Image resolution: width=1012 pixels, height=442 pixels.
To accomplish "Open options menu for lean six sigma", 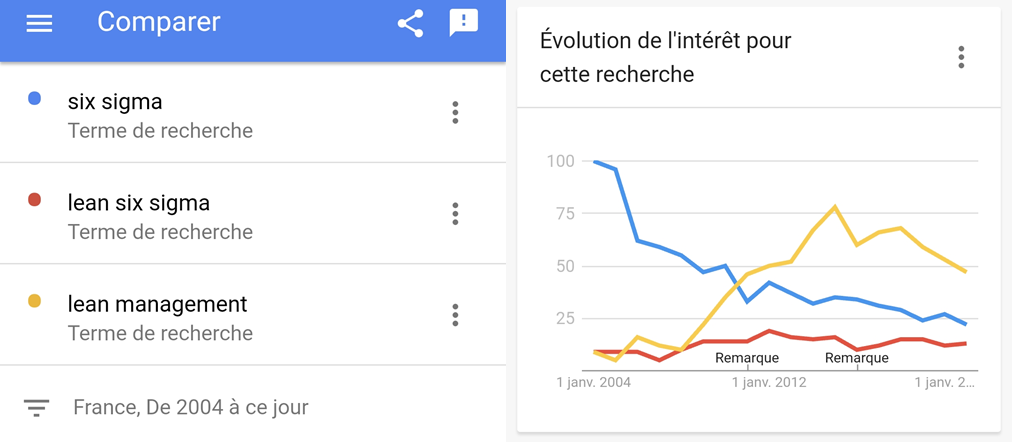I will point(455,213).
